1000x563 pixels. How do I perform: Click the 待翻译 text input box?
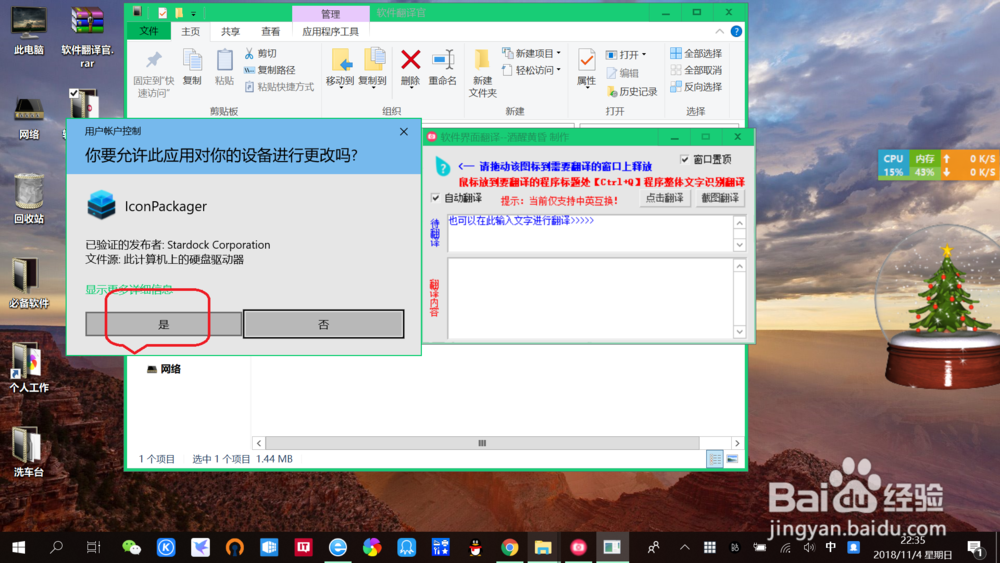pos(590,233)
